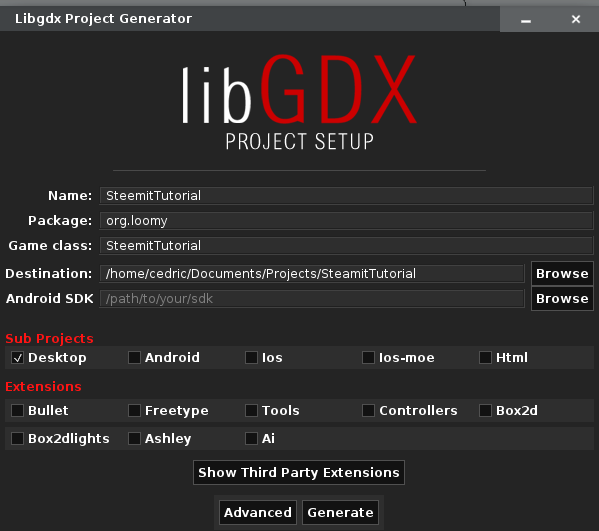The height and width of the screenshot is (531, 599).
Task: Check the Freetype extension
Action: click(134, 411)
